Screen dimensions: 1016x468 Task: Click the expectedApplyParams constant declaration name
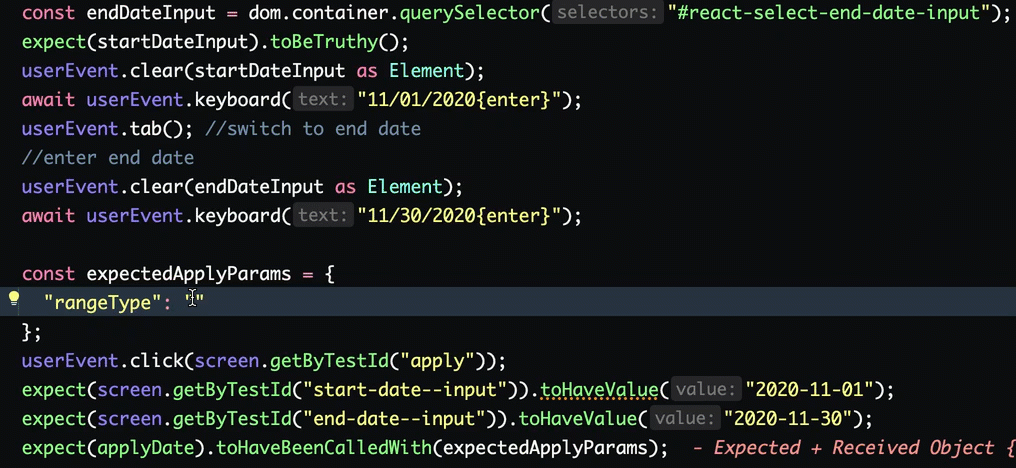[x=189, y=274]
